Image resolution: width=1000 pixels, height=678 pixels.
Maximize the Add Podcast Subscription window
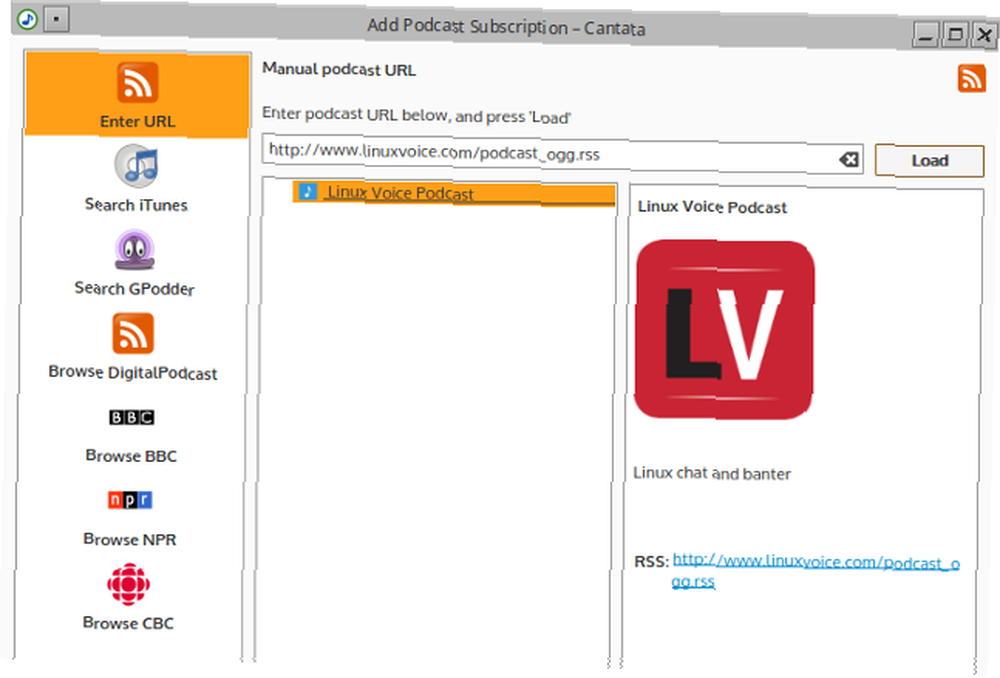(955, 34)
